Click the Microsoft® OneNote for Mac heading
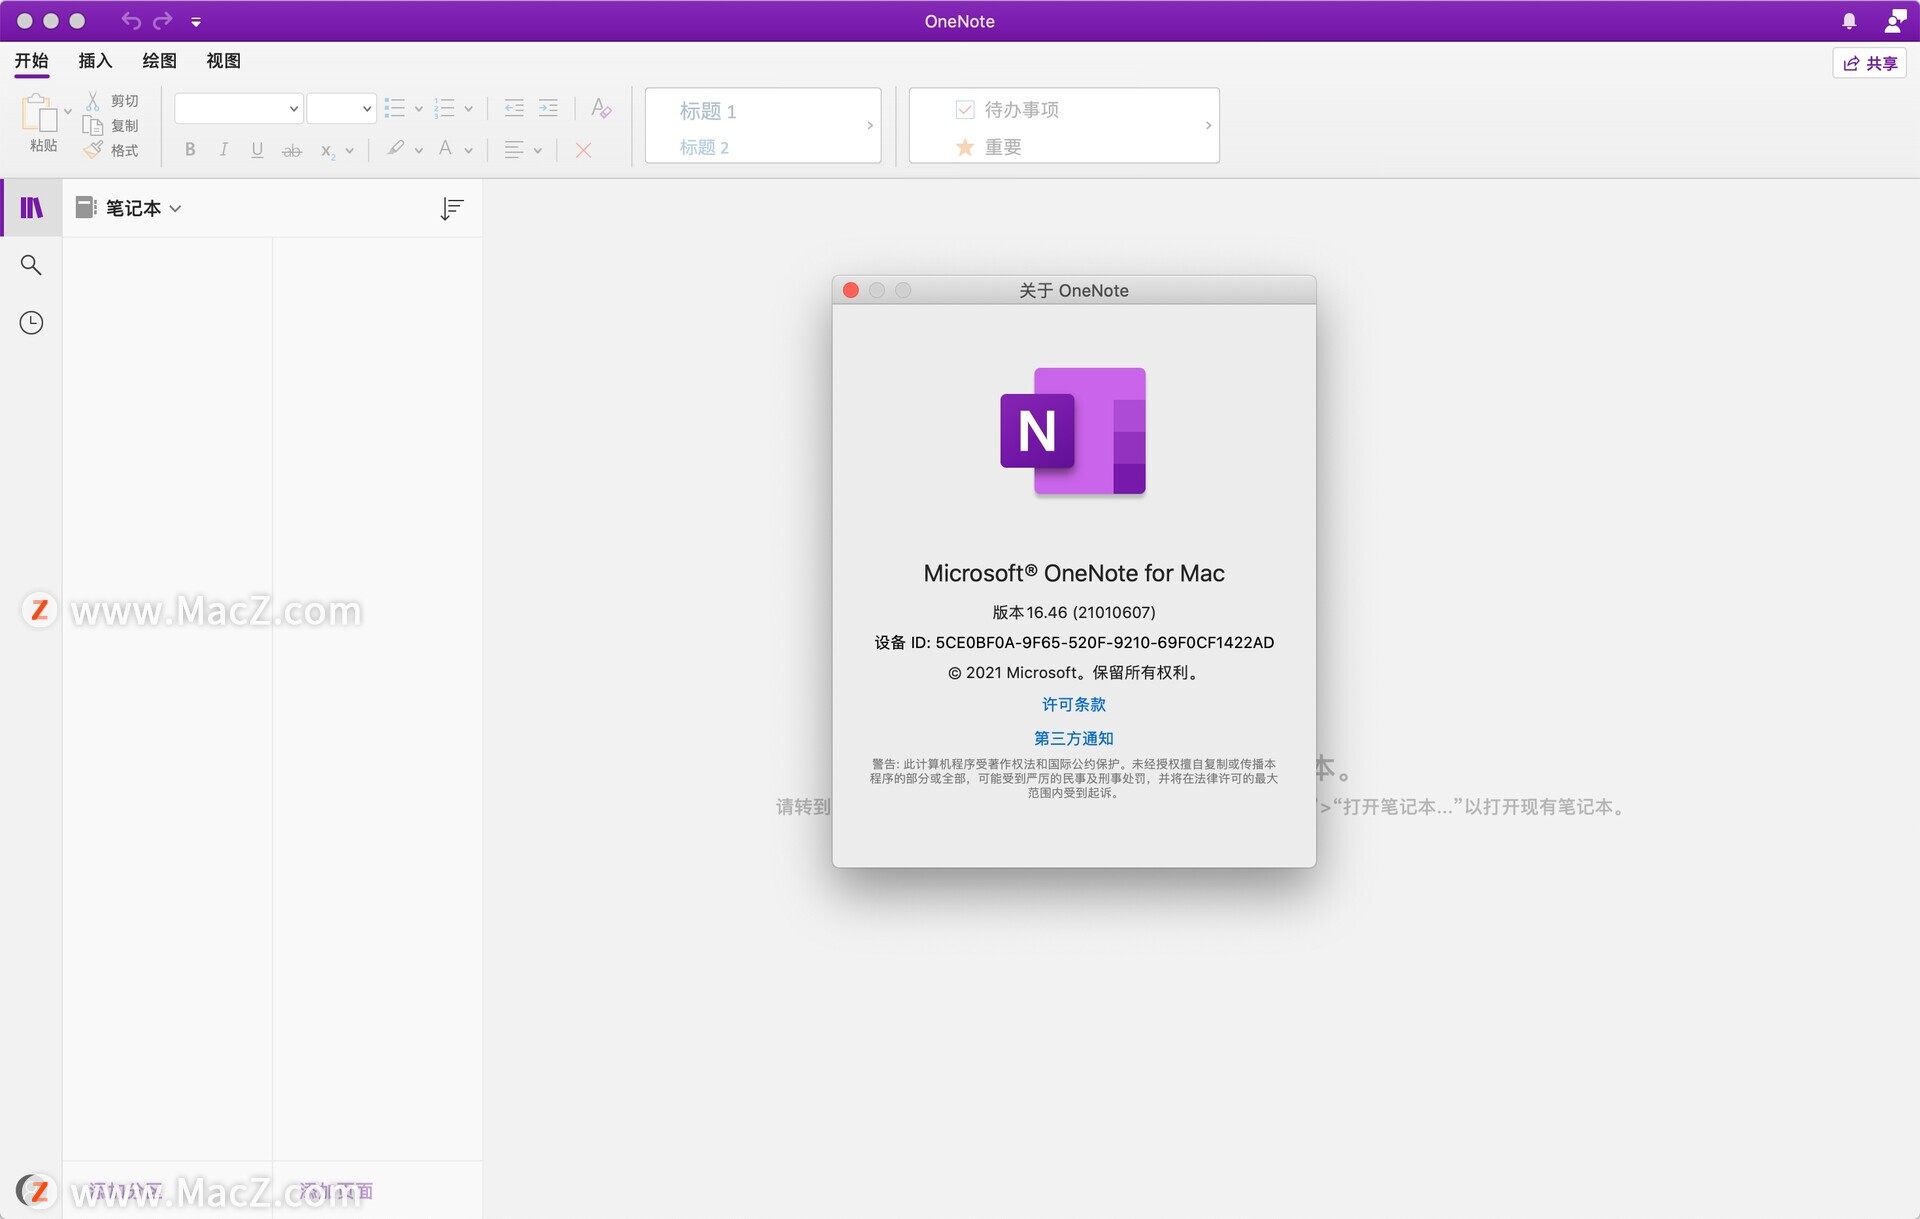Viewport: 1920px width, 1219px height. coord(1074,574)
